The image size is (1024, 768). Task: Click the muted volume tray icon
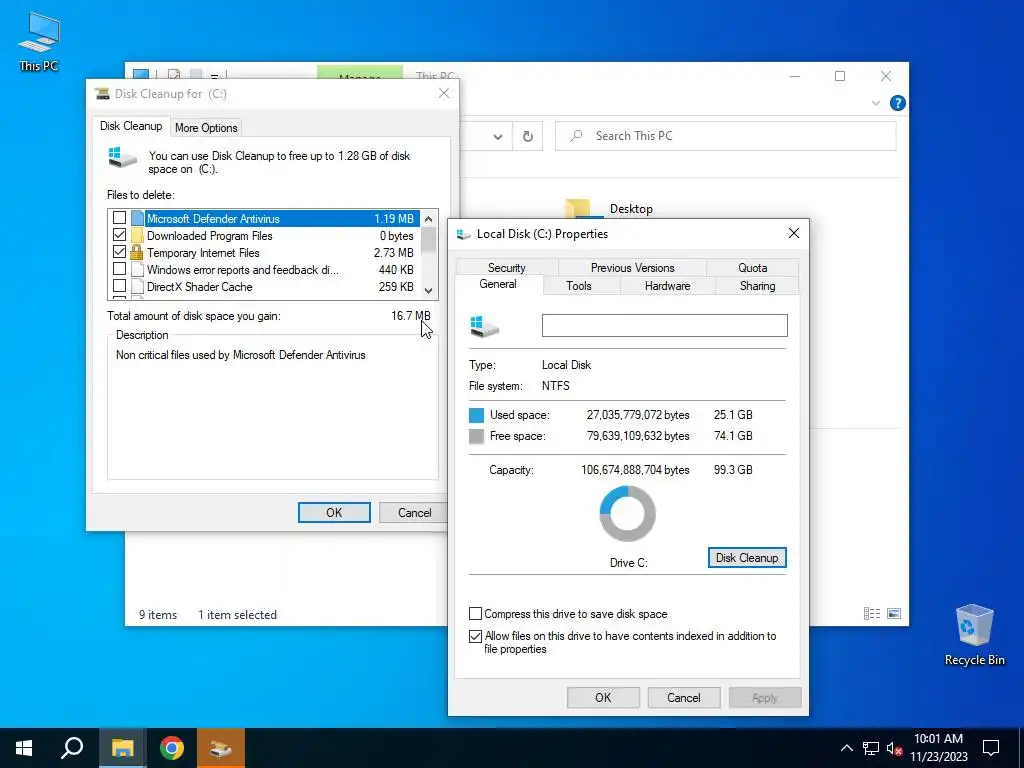[x=894, y=748]
